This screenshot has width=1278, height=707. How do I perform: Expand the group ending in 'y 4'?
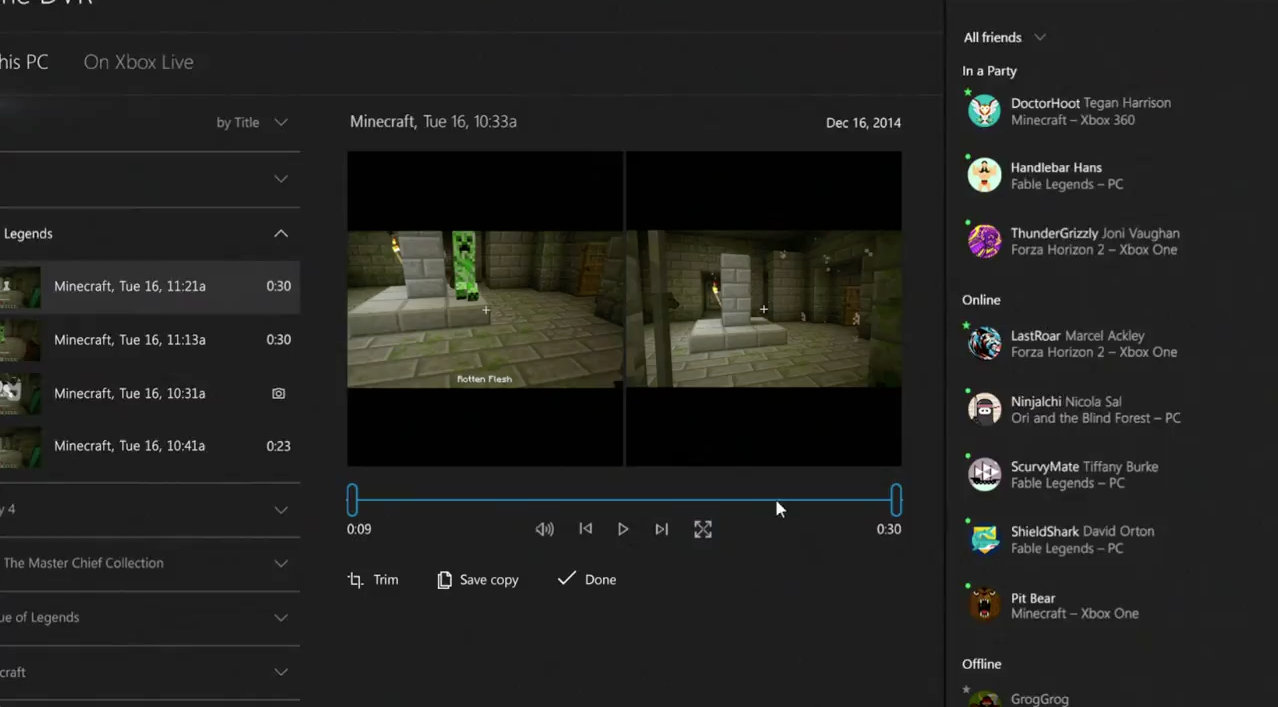click(x=281, y=510)
